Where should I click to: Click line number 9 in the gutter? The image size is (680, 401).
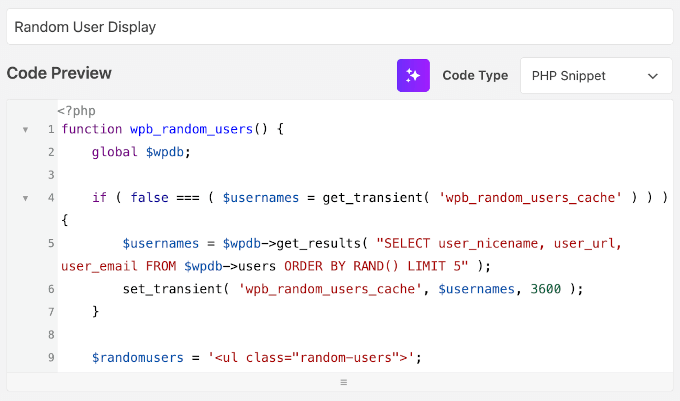coord(49,357)
